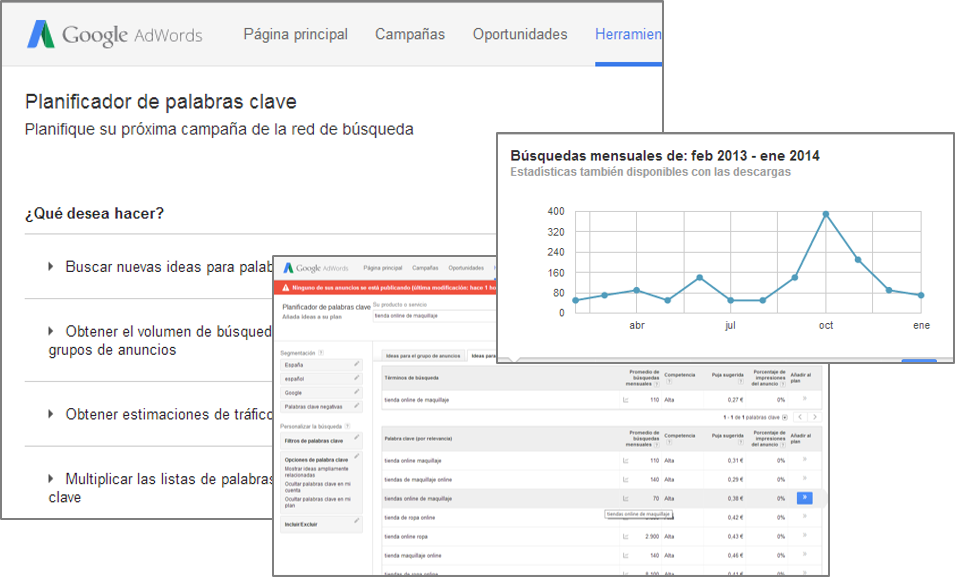Click the '2.900' monthly searches value
The width and height of the screenshot is (955, 577).
652,537
